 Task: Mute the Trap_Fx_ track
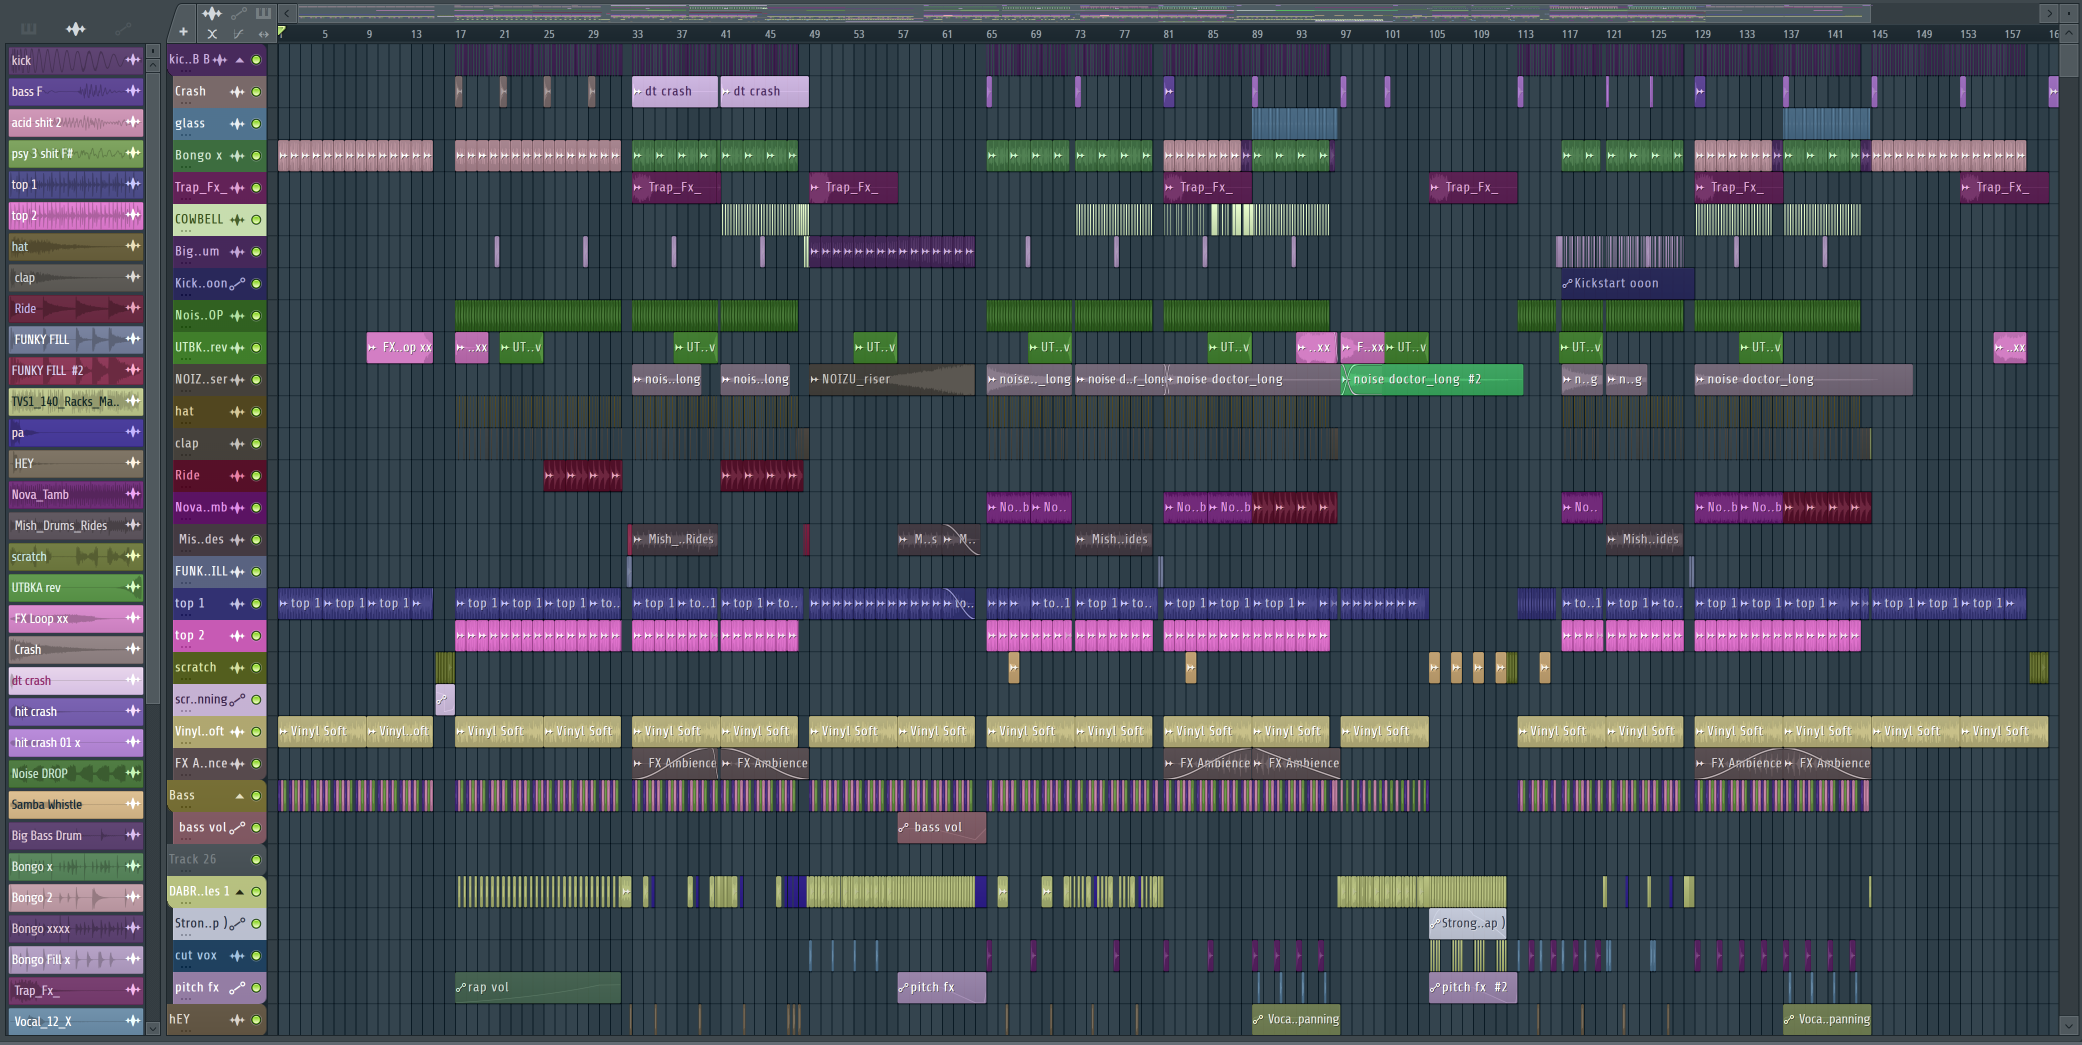tap(256, 188)
